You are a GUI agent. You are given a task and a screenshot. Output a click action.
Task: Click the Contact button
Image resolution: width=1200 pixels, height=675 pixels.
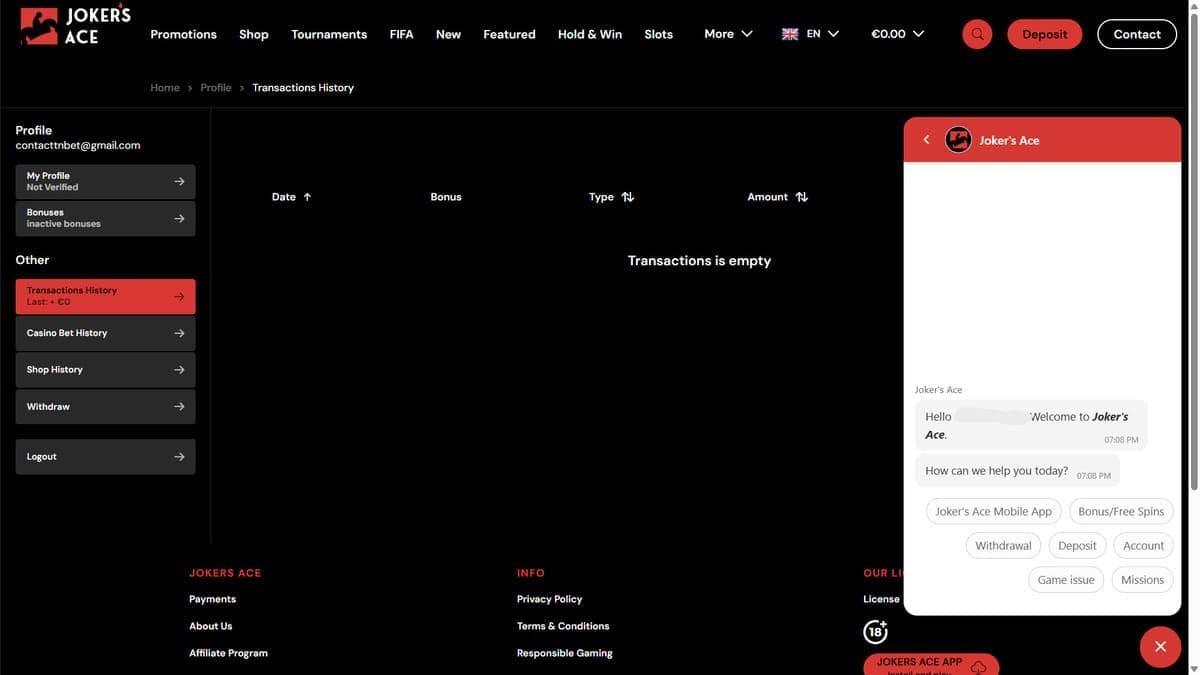click(x=1137, y=34)
